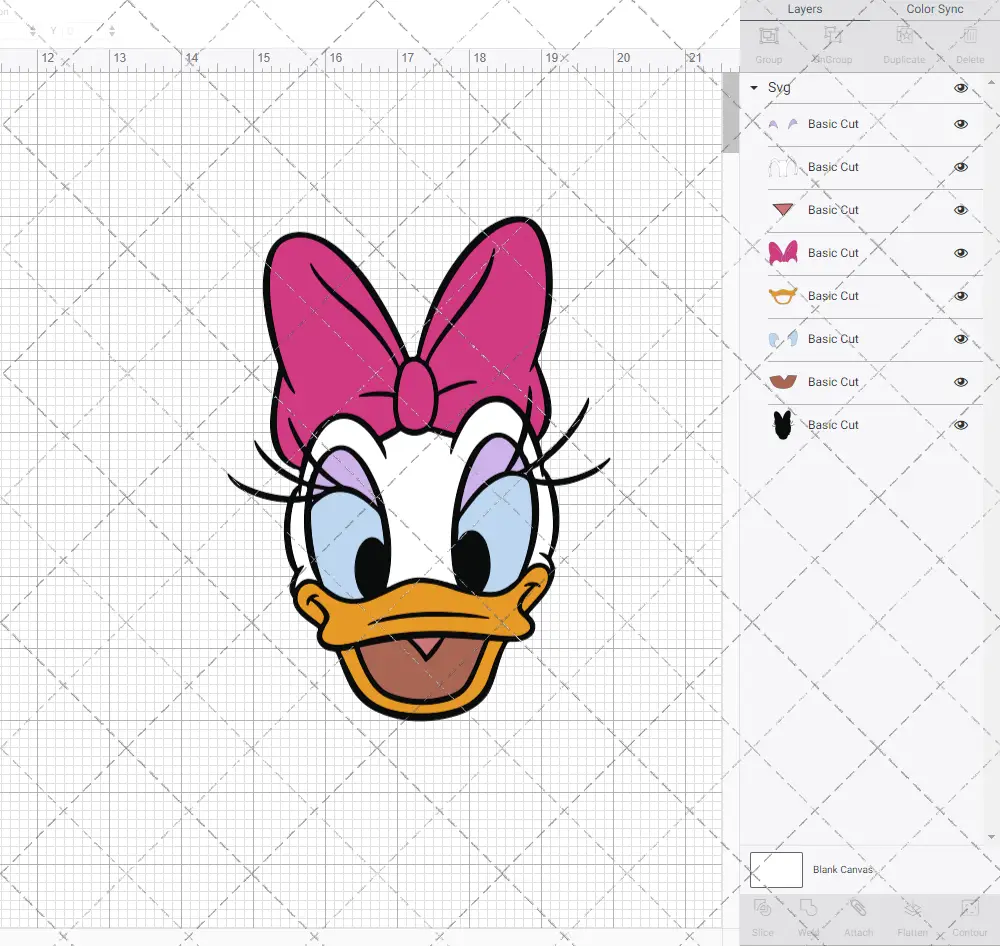Toggle visibility of the orange beak layer
This screenshot has height=946, width=1000.
960,296
